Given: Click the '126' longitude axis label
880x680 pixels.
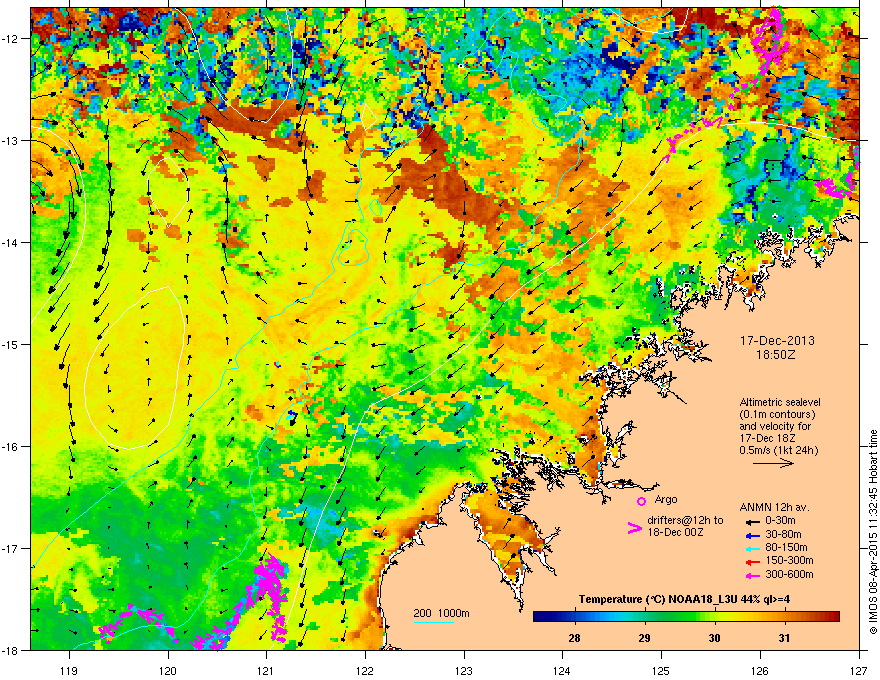Looking at the screenshot, I should coord(760,670).
